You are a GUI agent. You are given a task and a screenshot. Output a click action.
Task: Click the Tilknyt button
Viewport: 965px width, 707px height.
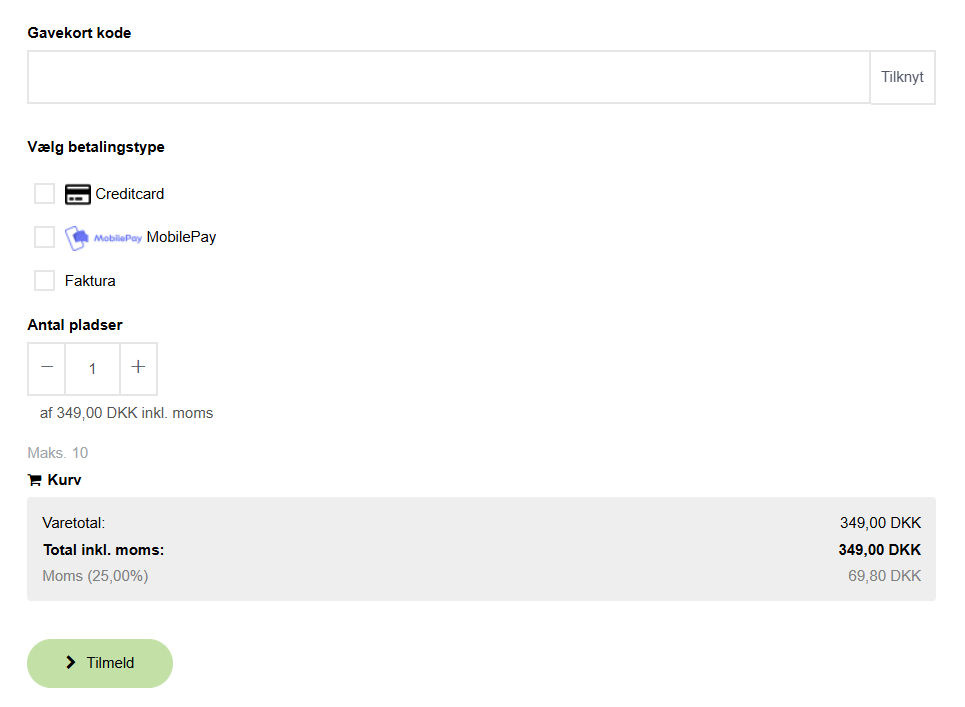901,76
